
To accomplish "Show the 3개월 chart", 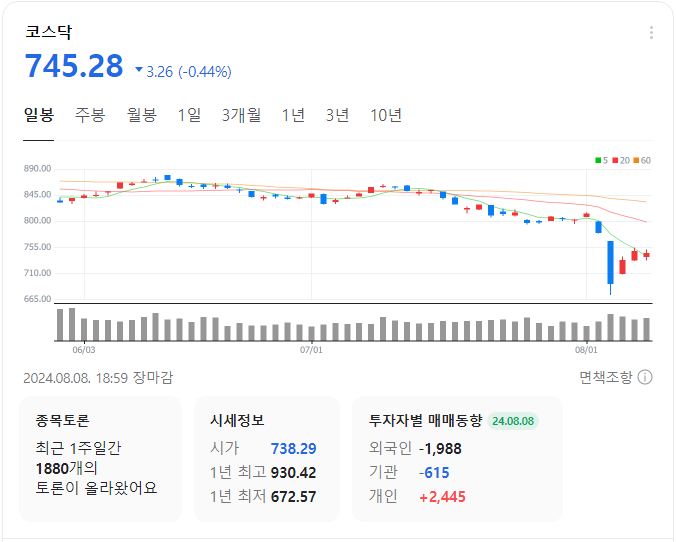I will tap(241, 116).
